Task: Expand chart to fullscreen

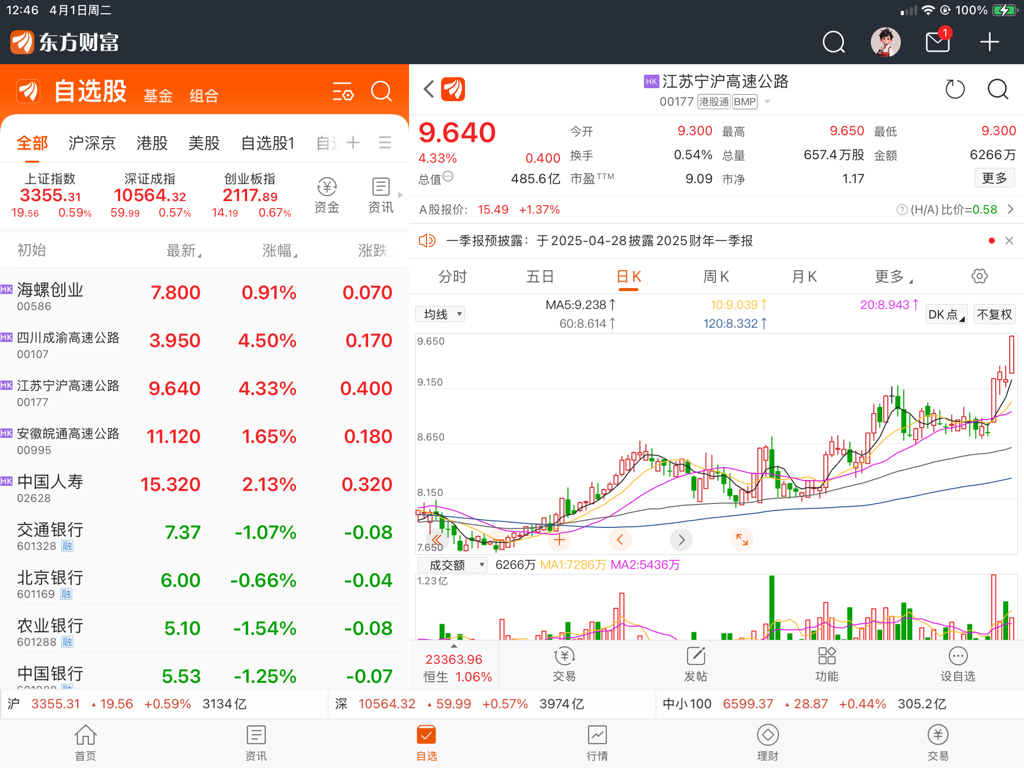Action: click(x=742, y=539)
